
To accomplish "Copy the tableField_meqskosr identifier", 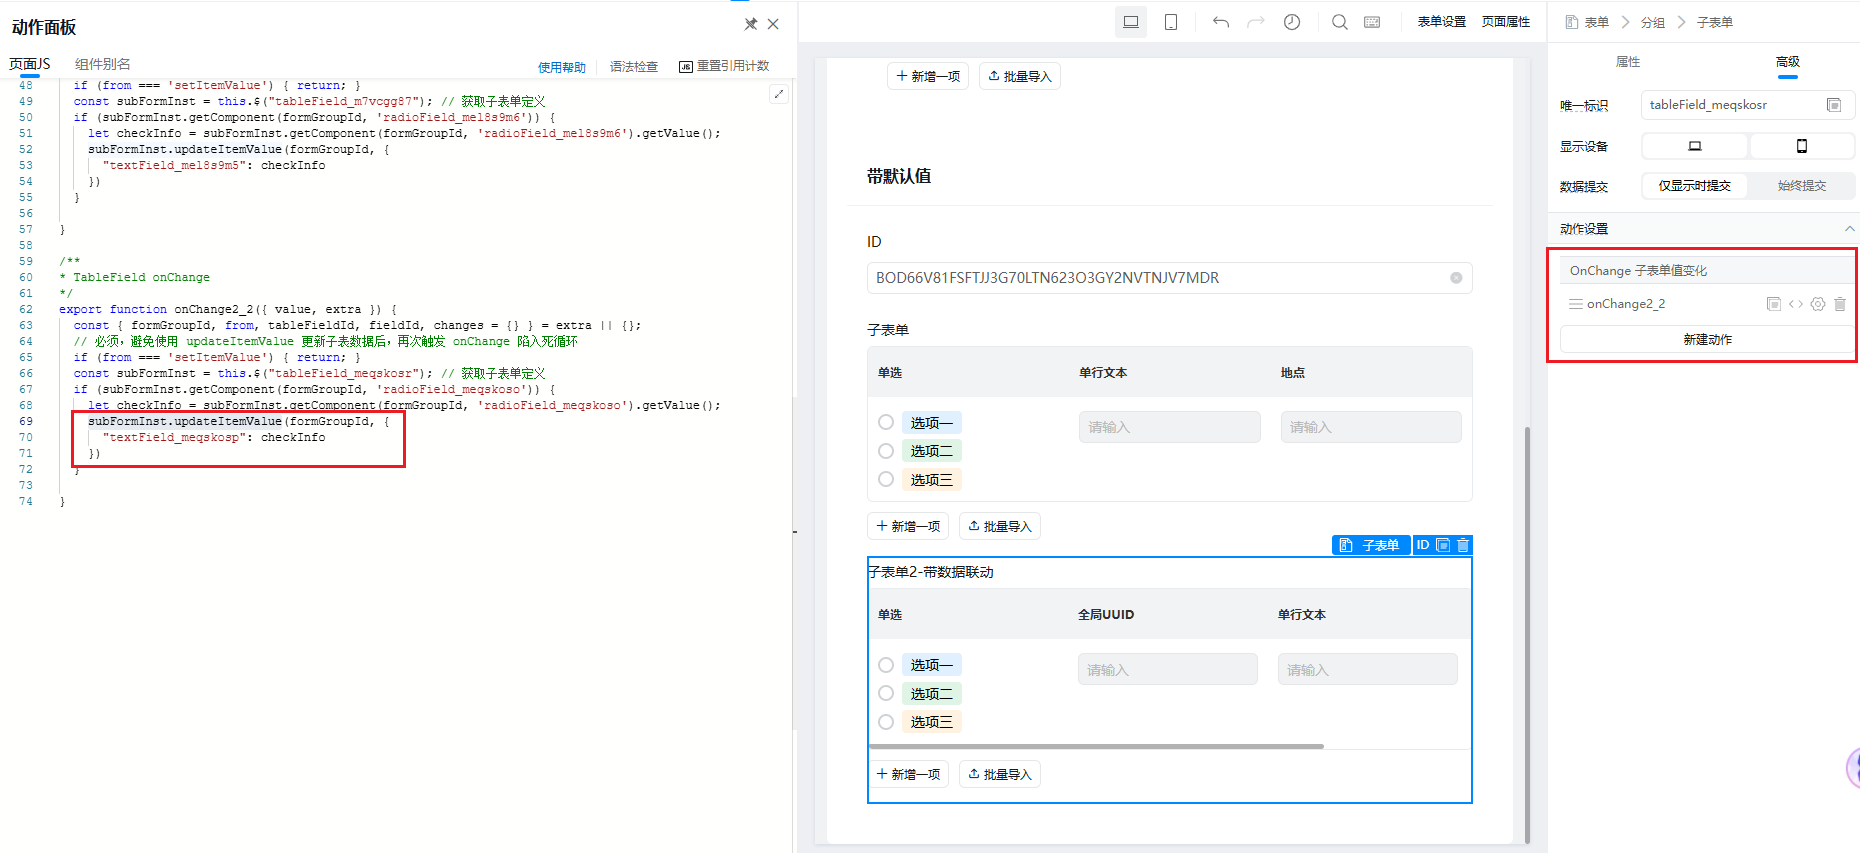I will (x=1834, y=105).
